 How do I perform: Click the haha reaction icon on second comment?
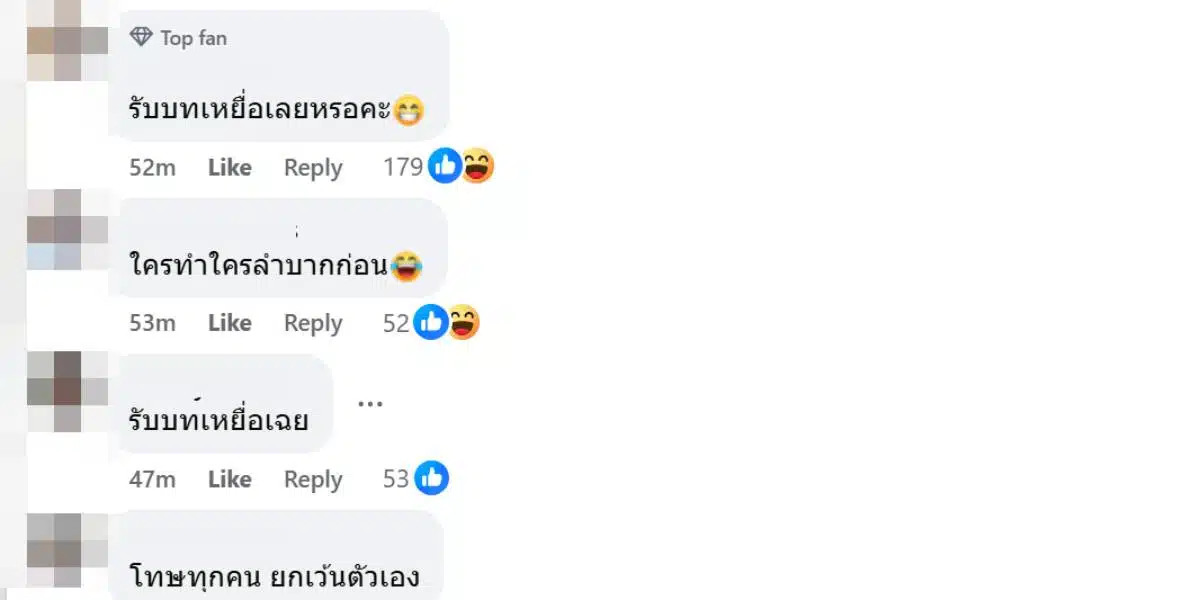pyautogui.click(x=463, y=322)
